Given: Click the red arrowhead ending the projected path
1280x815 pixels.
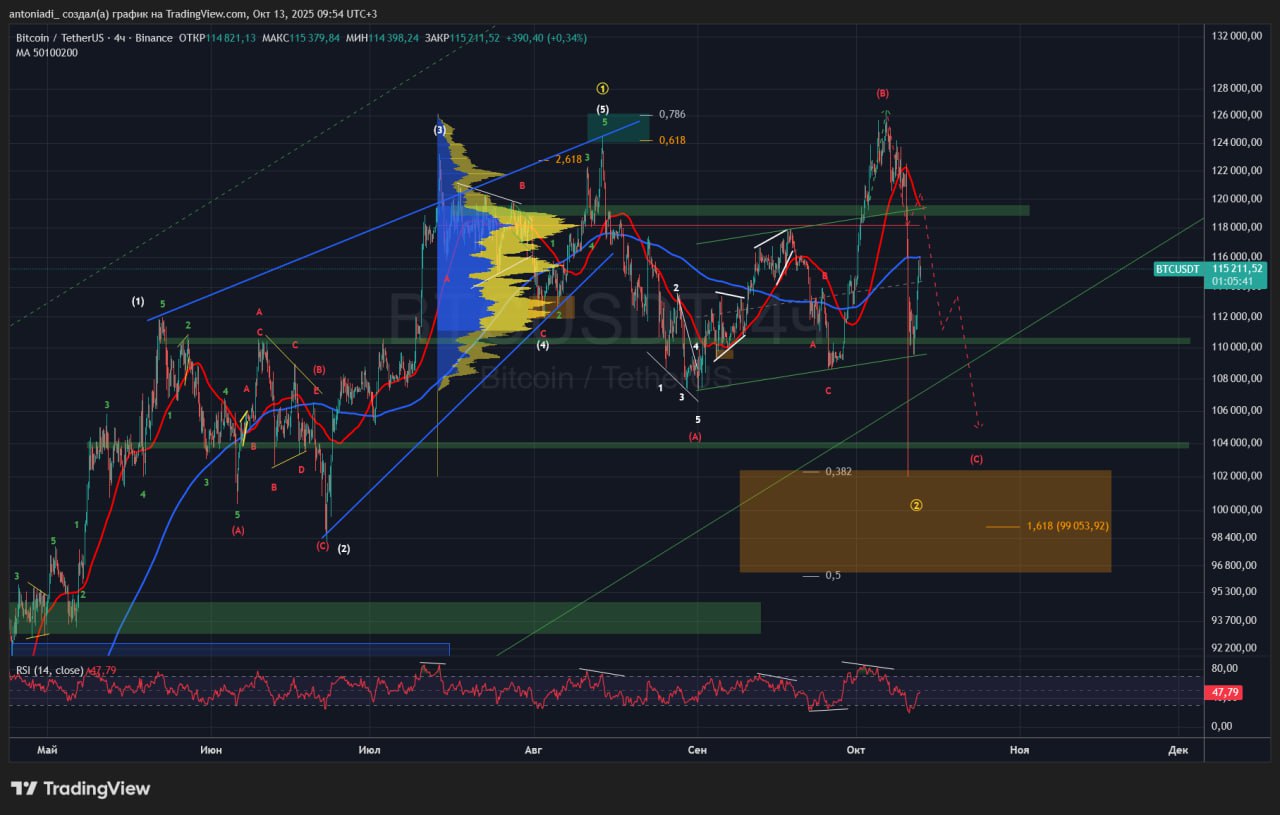Looking at the screenshot, I should click(979, 426).
